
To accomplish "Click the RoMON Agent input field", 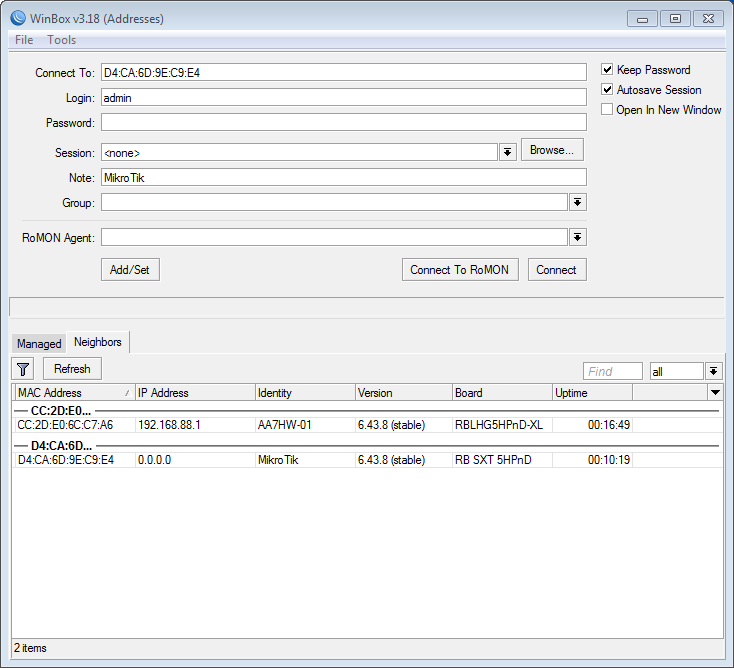I will 334,237.
